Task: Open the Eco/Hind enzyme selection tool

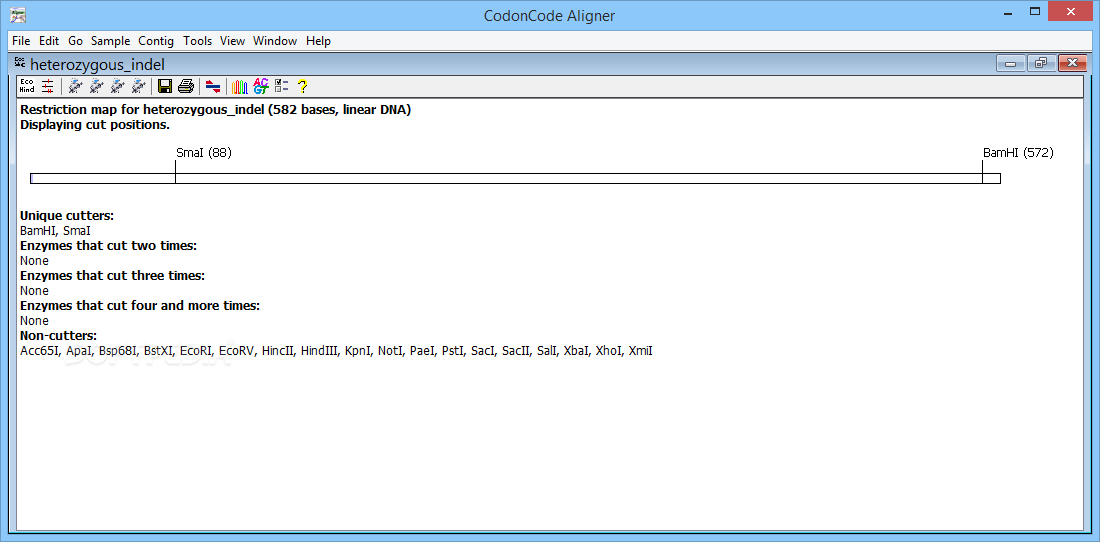Action: [27, 86]
